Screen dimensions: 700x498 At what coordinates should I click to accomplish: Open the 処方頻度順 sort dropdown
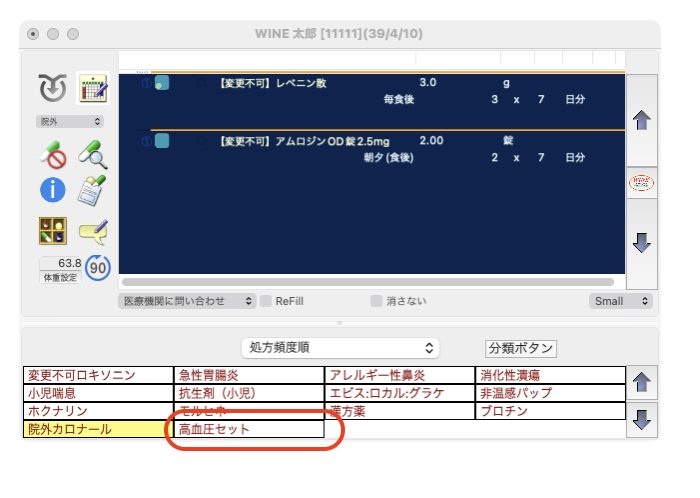coord(340,348)
